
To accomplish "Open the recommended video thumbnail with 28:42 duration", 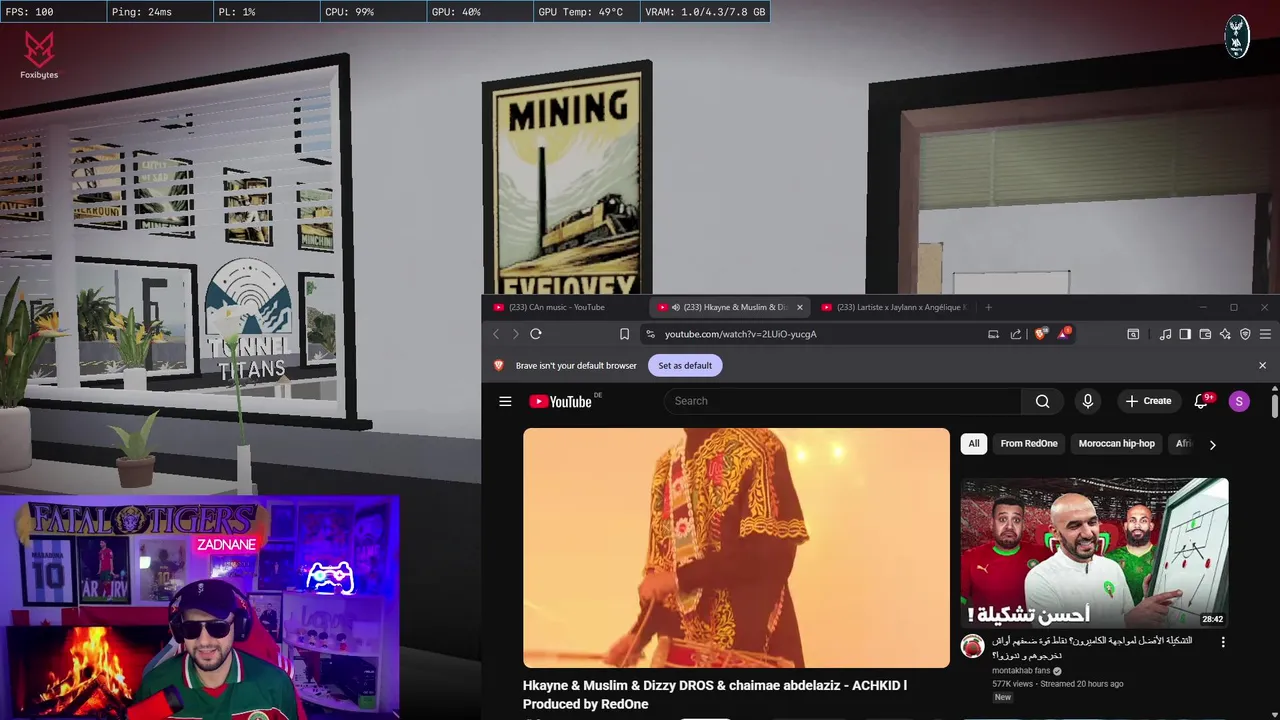I will tap(1094, 553).
